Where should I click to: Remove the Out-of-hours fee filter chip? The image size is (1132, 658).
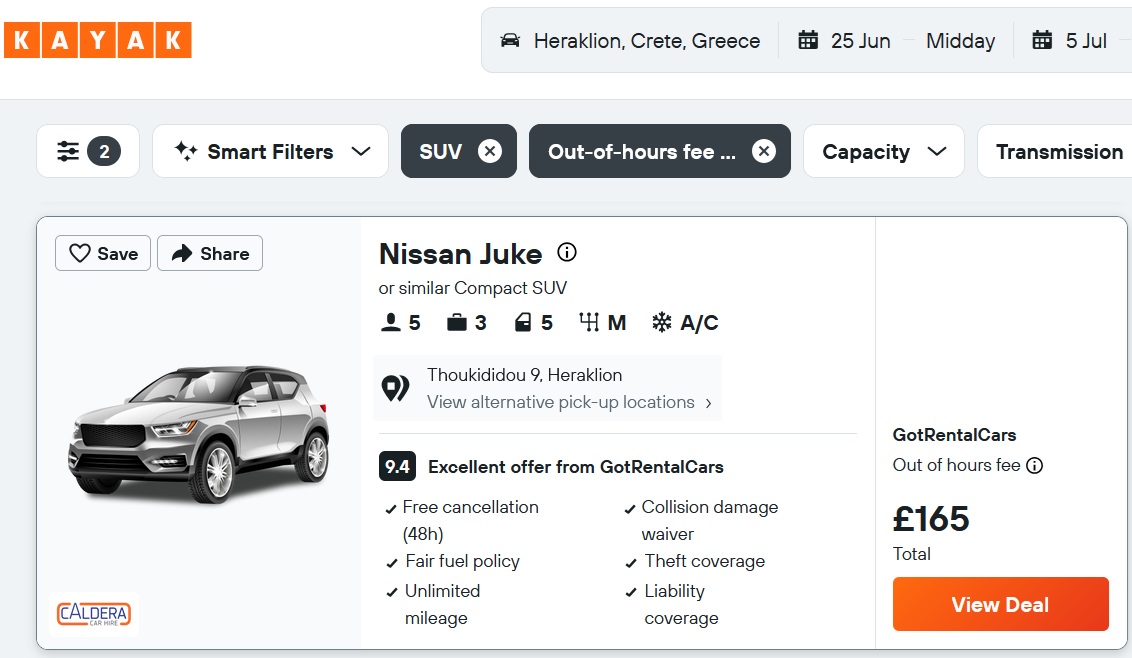(764, 151)
